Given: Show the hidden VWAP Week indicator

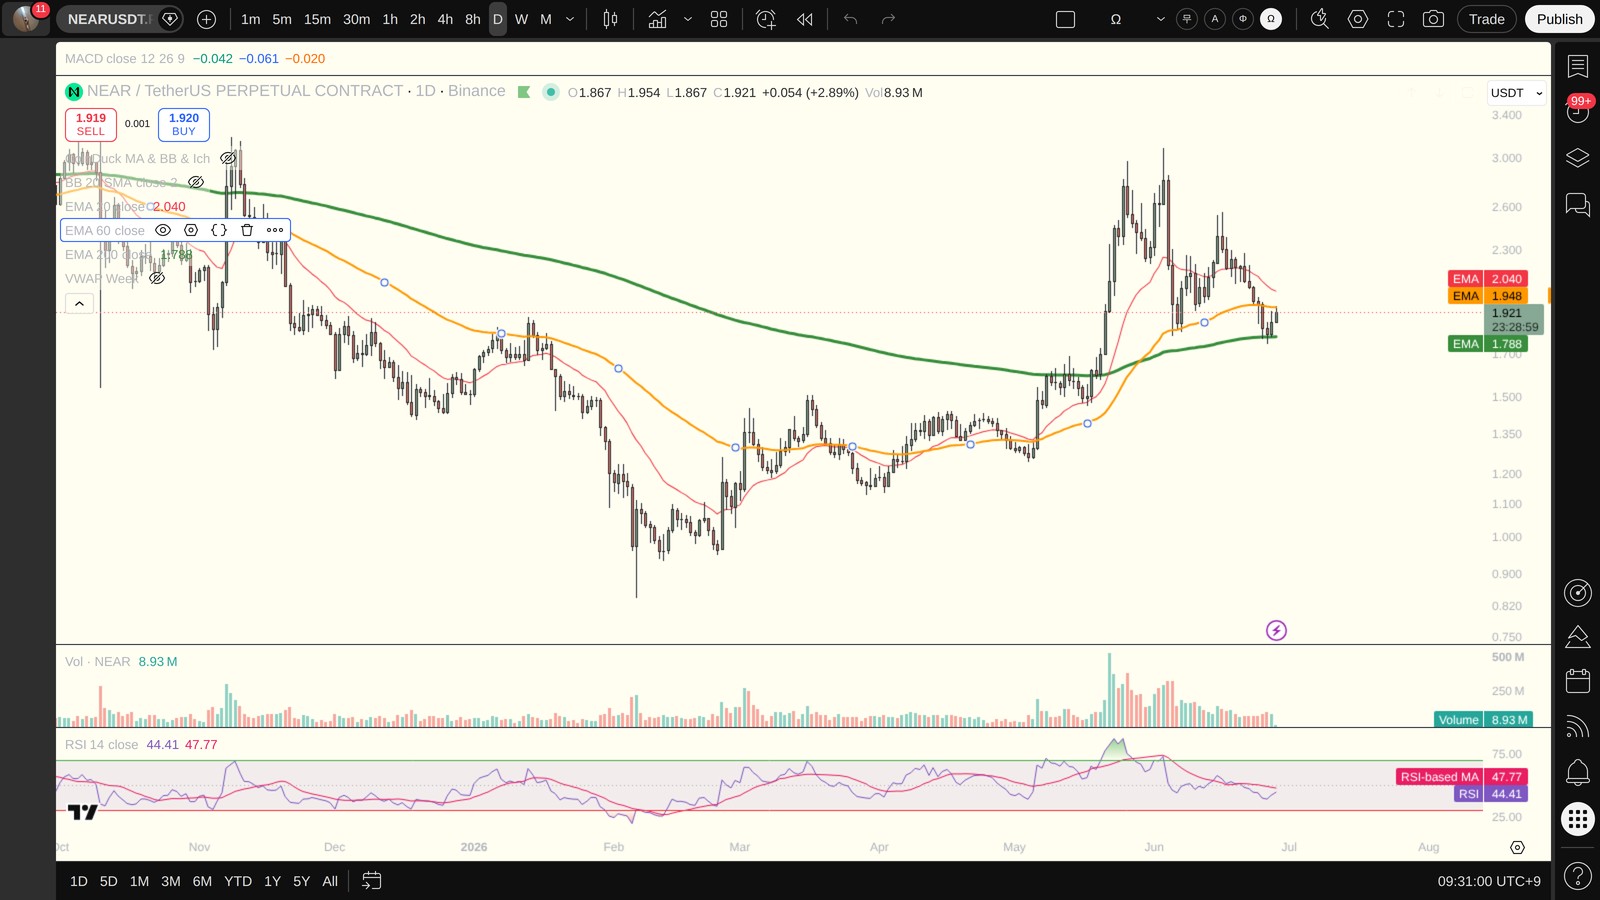Looking at the screenshot, I should point(157,278).
